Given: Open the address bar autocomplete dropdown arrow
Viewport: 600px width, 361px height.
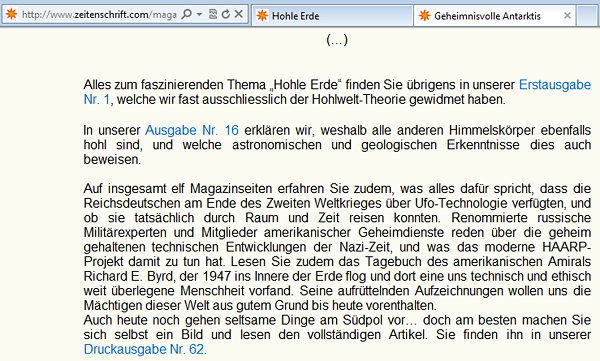Looking at the screenshot, I should (199, 15).
